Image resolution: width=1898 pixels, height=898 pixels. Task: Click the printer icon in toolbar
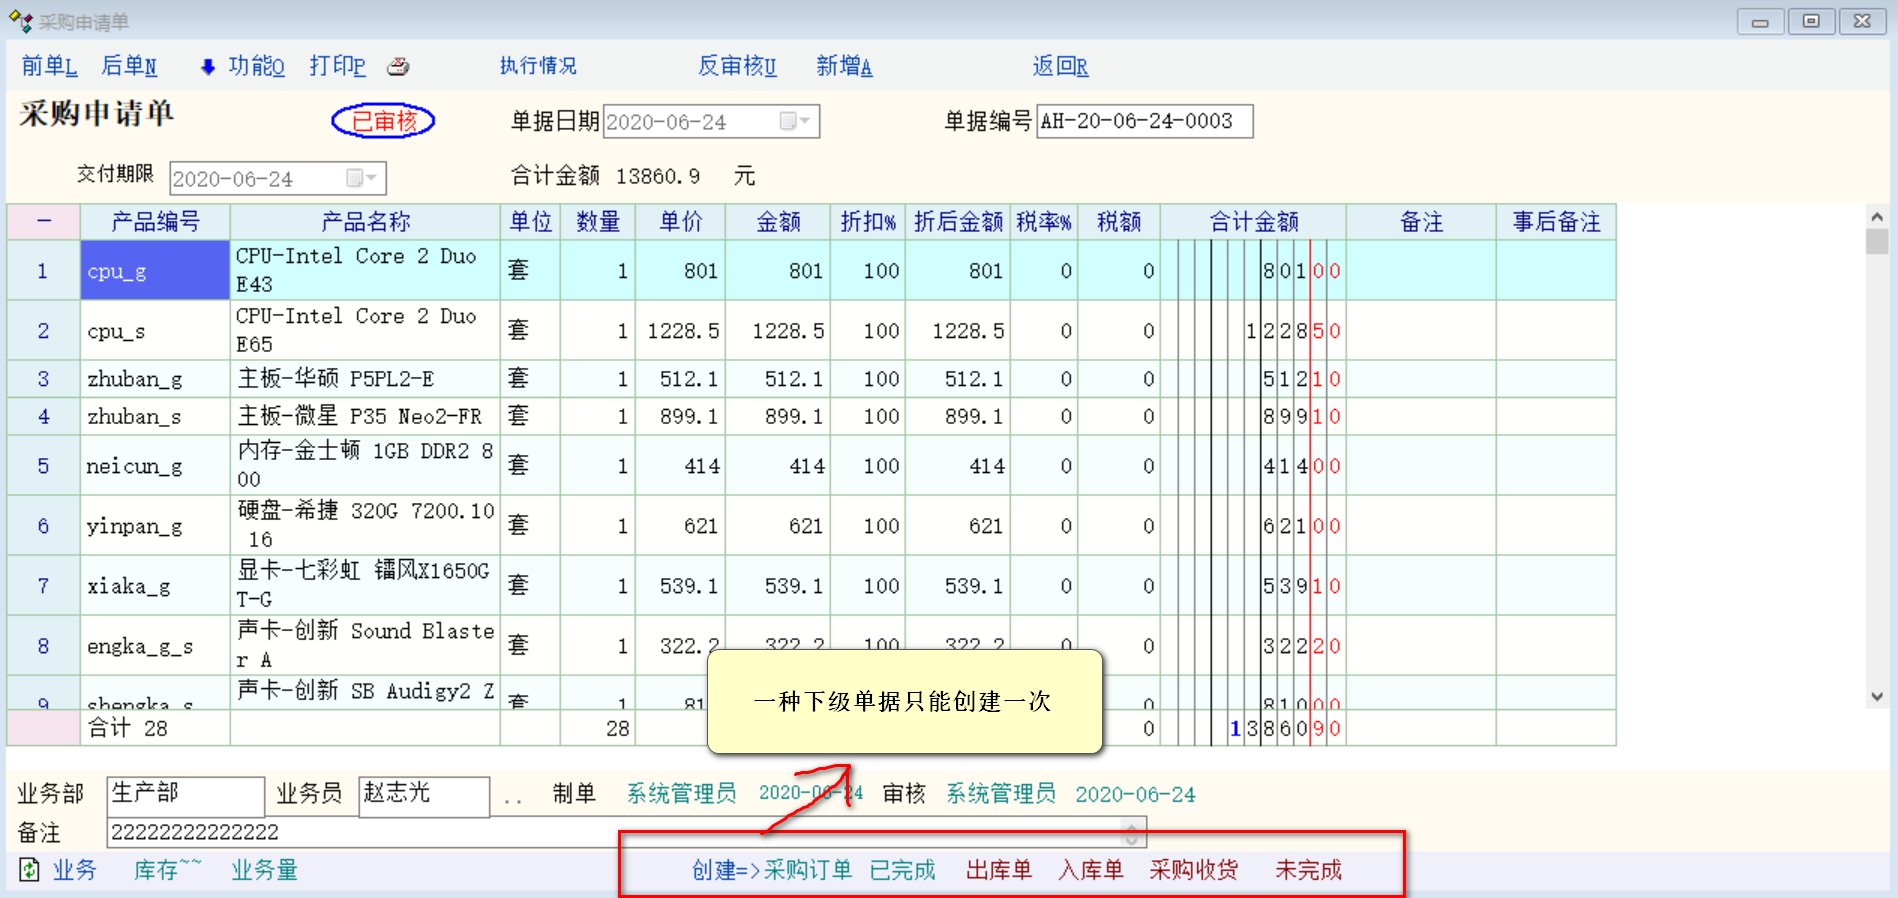pos(398,67)
